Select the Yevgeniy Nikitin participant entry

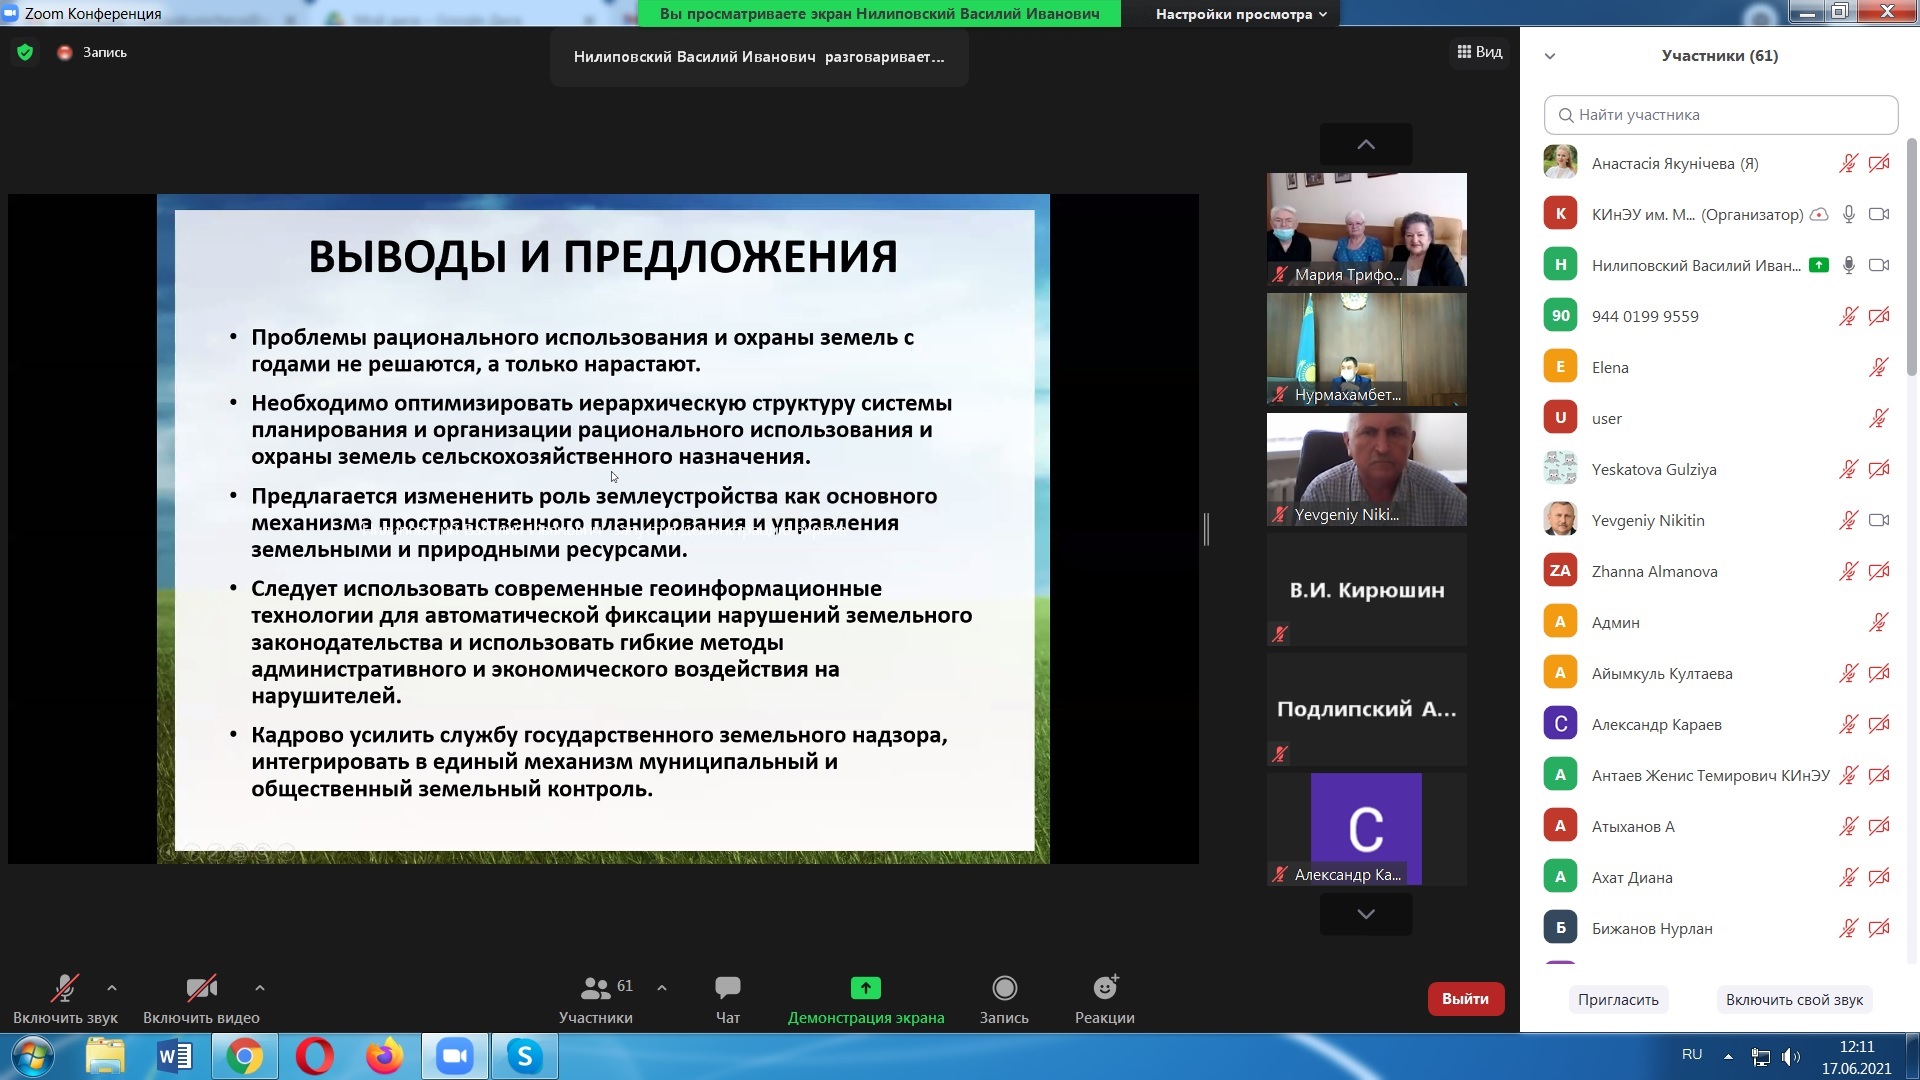pos(1648,520)
